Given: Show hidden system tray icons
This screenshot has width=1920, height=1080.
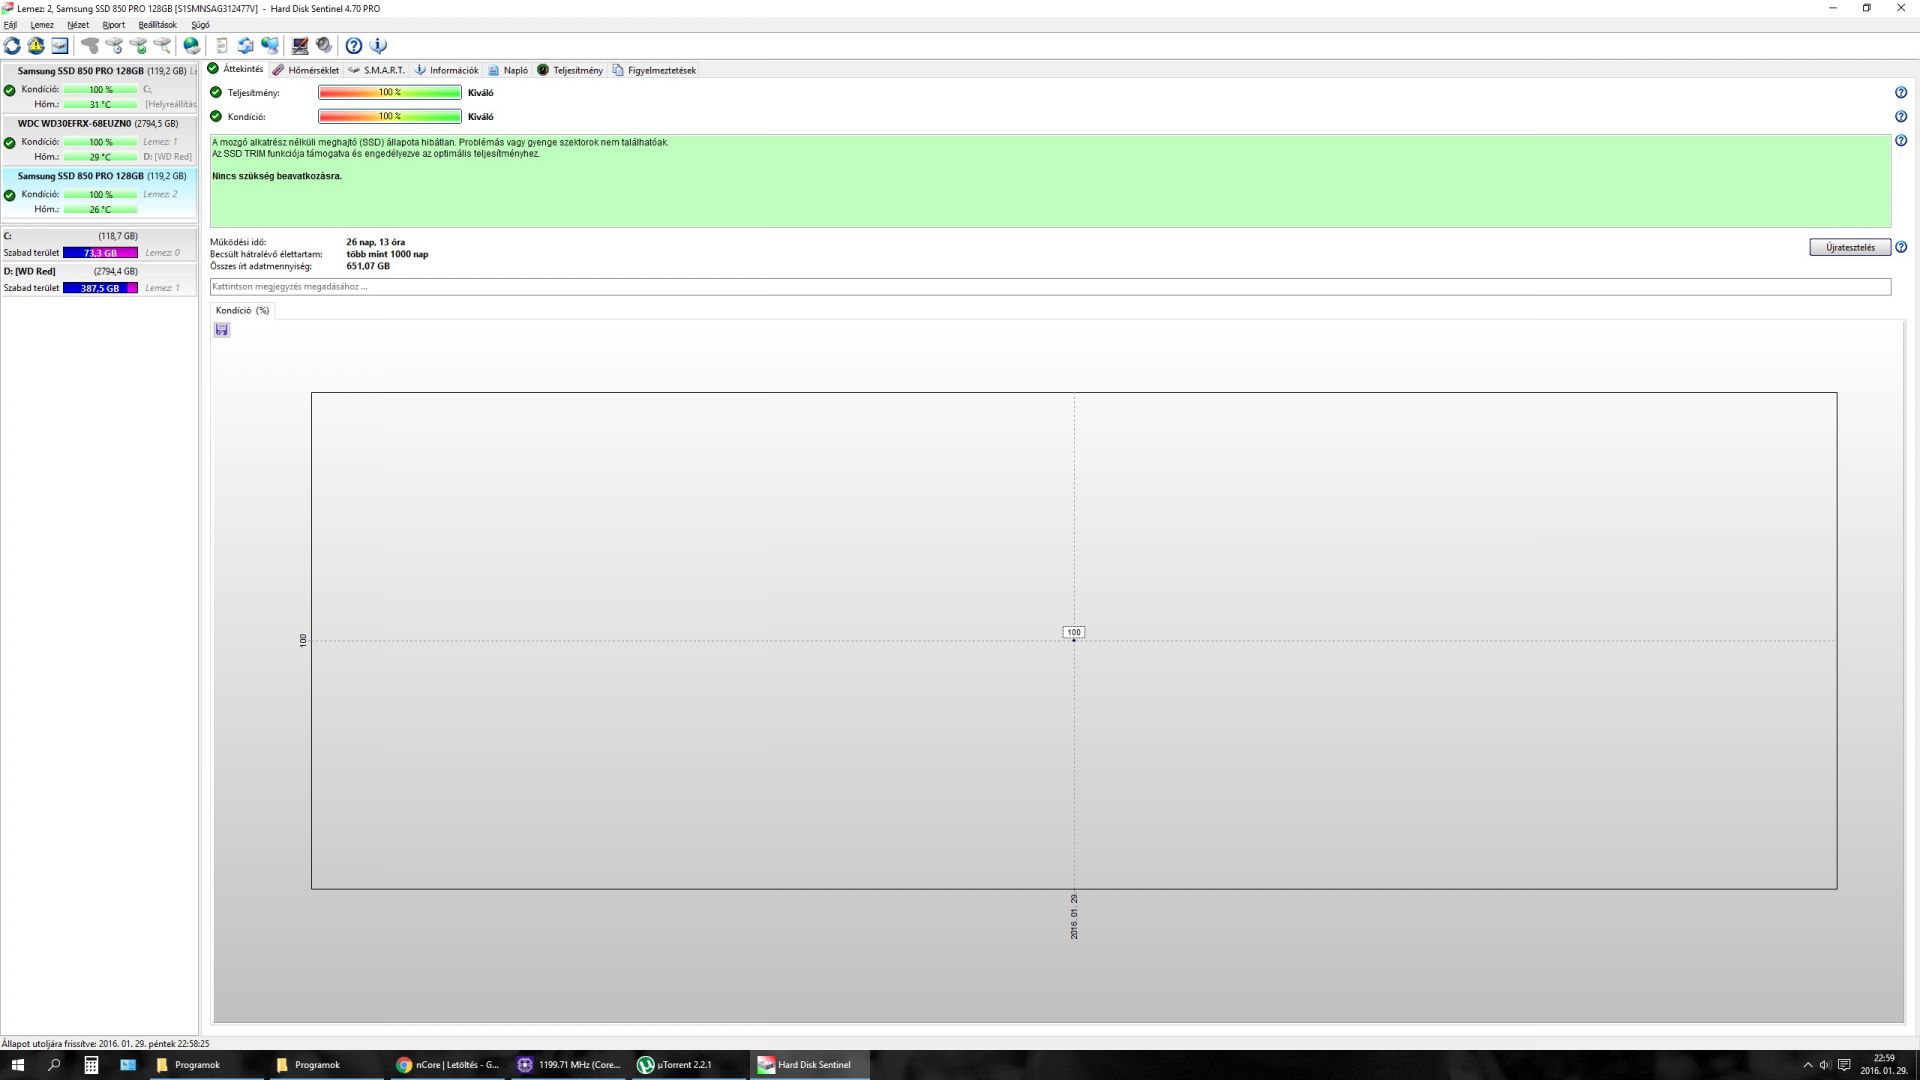Looking at the screenshot, I should click(1807, 1065).
